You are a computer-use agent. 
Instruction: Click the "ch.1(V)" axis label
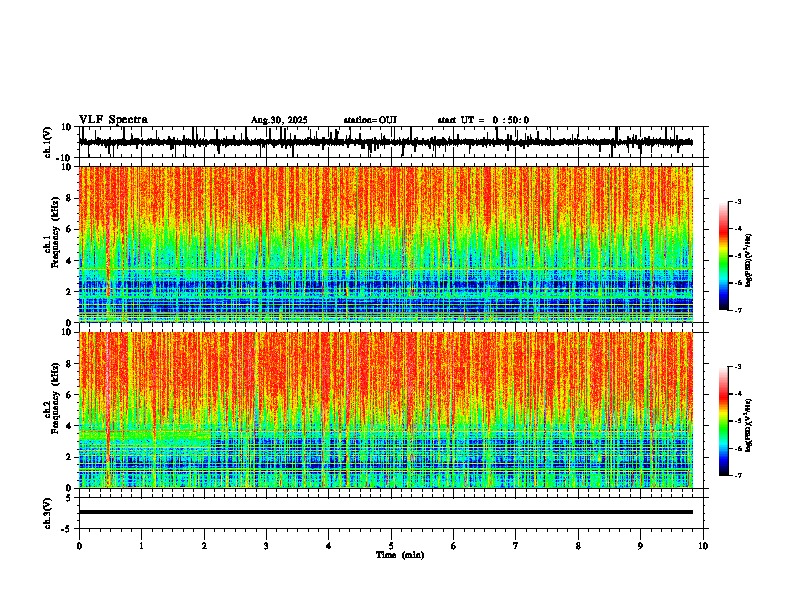48,142
